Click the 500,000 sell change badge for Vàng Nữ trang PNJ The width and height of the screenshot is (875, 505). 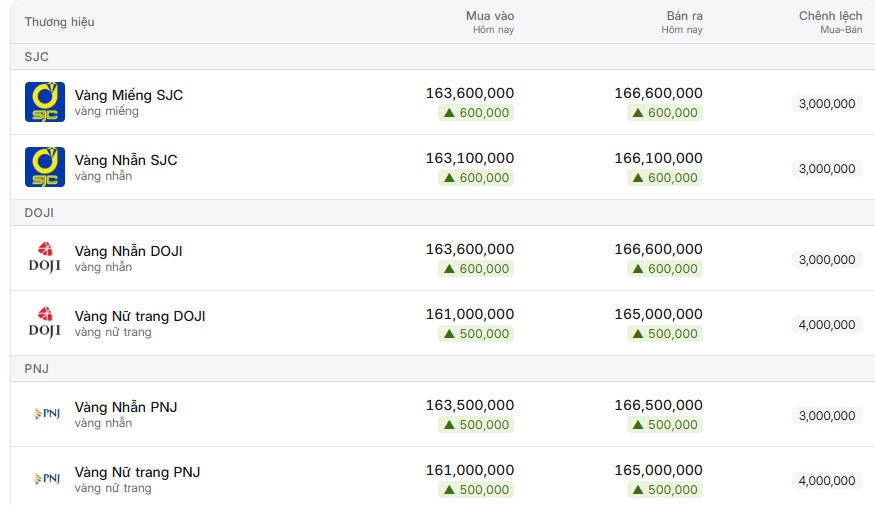tap(665, 490)
